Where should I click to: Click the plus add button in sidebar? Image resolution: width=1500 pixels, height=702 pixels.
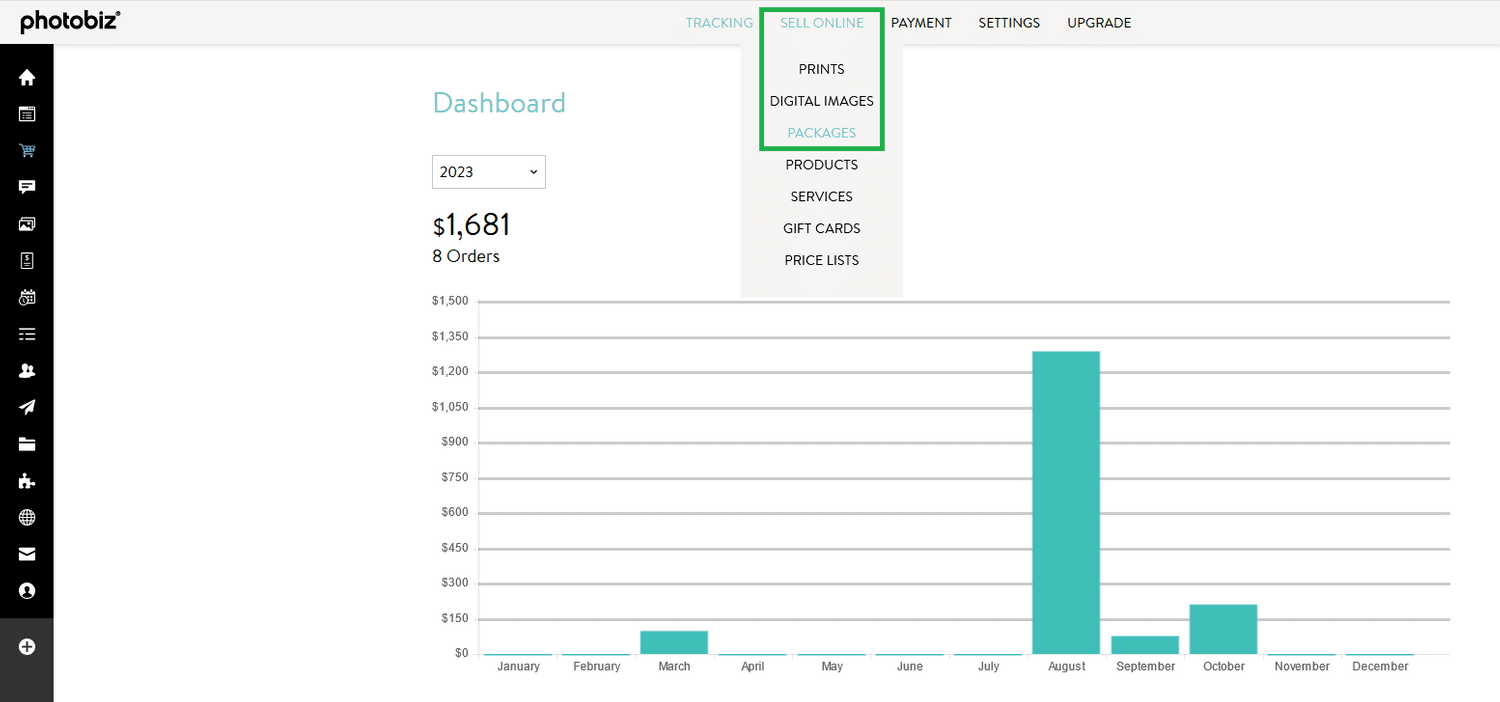[27, 647]
